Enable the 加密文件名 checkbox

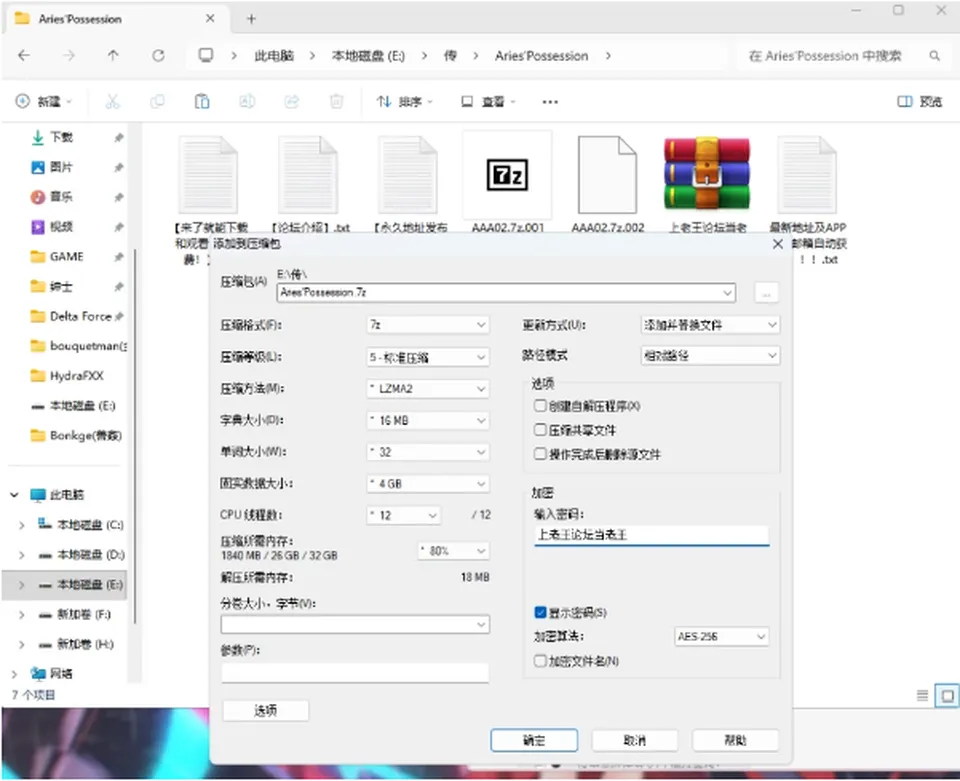coord(540,660)
